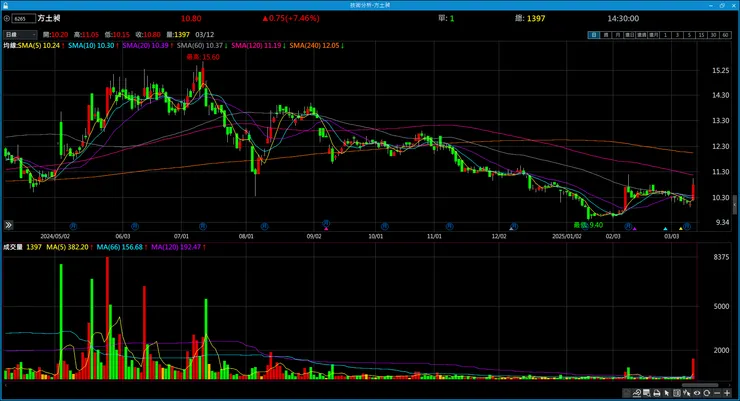740x401 pixels.
Task: Switch to the 1-minute timeframe tab
Action: pos(665,35)
